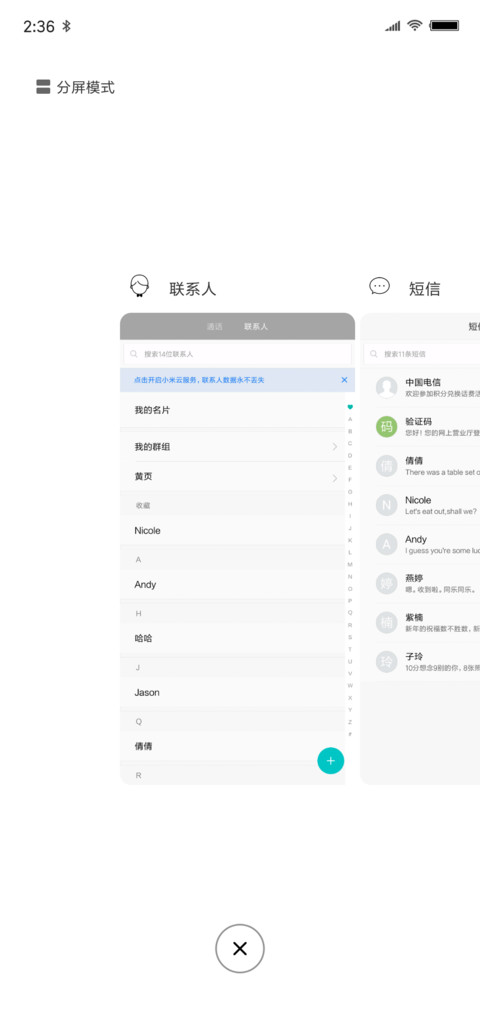Screen dimensions: 480x1013
Task: Jump to letter Z in index bar
Action: point(350,722)
